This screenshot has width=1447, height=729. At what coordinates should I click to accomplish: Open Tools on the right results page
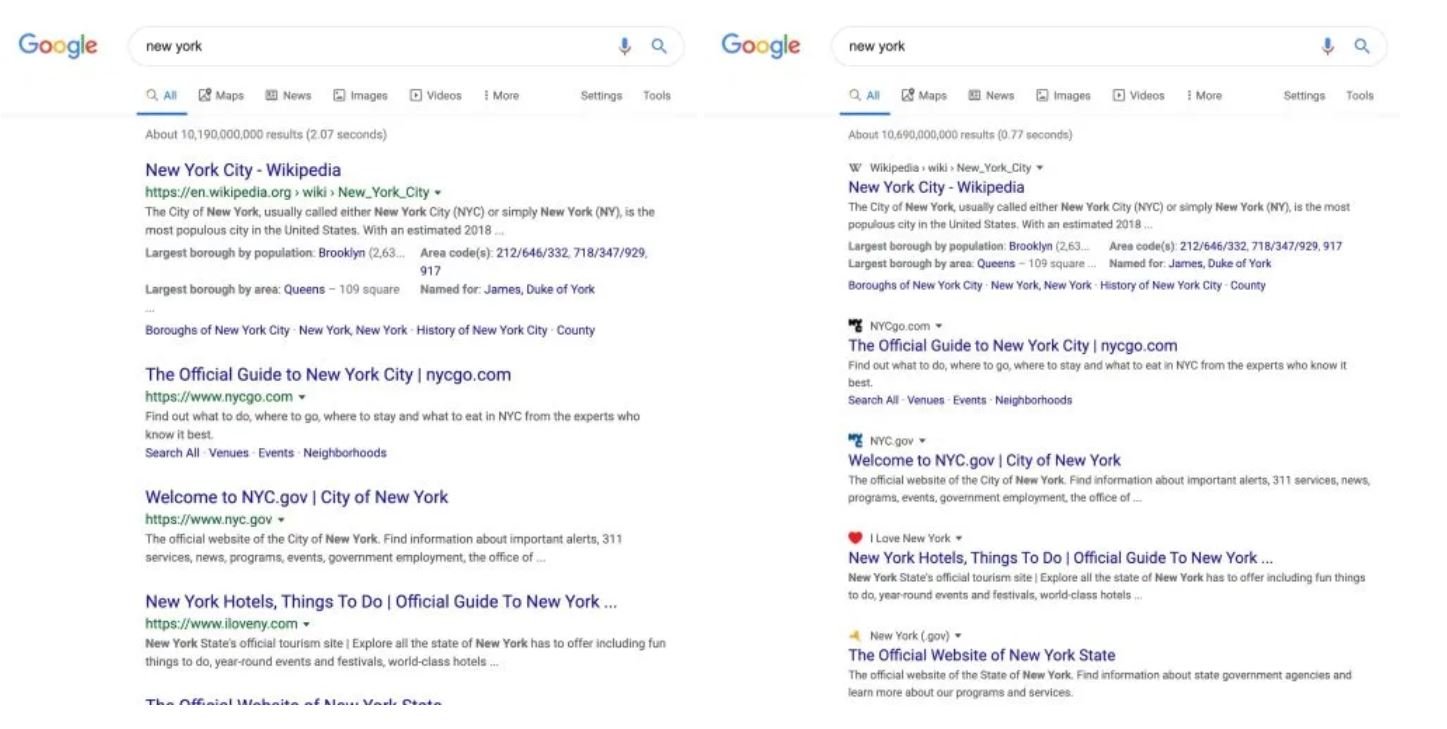1359,96
